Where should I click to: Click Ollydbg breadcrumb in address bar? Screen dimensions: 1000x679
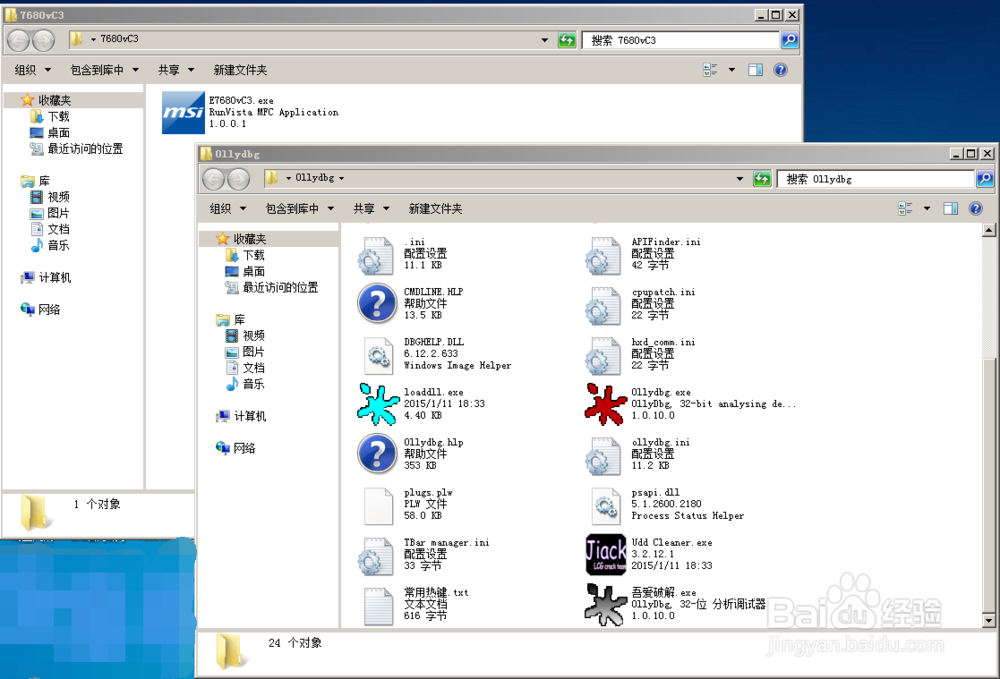[314, 178]
